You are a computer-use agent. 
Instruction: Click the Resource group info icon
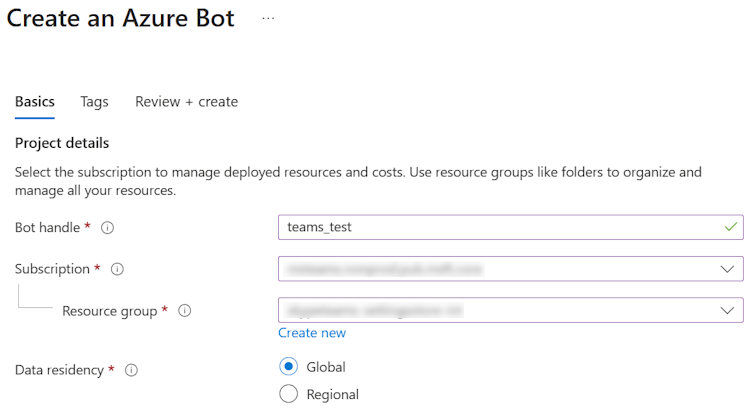(184, 311)
